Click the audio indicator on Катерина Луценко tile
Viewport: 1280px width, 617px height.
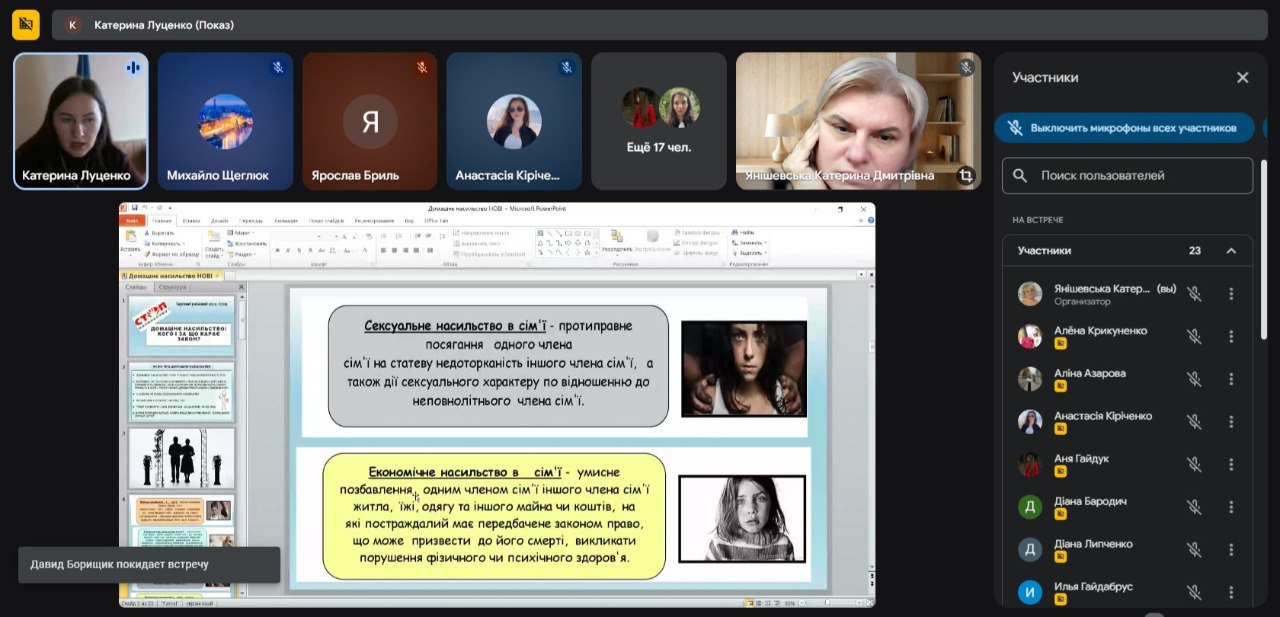(x=132, y=68)
